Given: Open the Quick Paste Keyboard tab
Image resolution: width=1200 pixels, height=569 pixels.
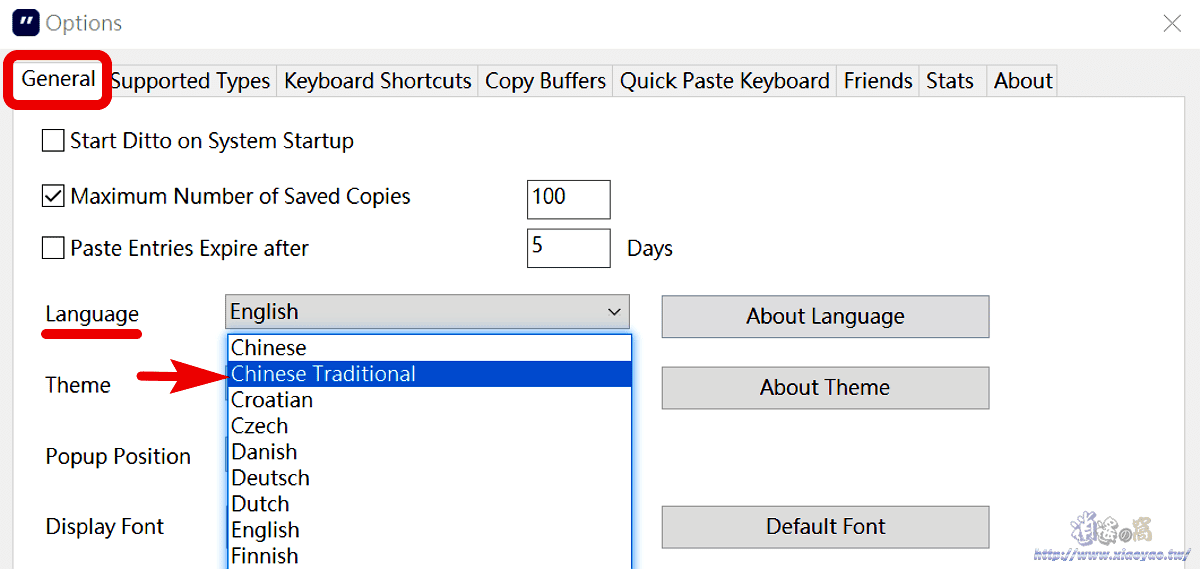Looking at the screenshot, I should [x=724, y=81].
